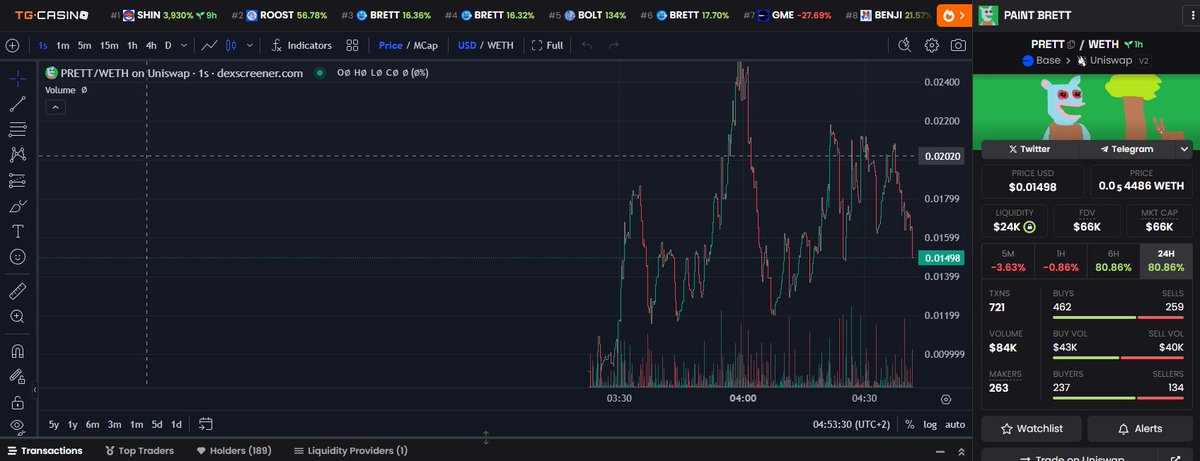Switch chart to 4h timeframe

point(150,45)
